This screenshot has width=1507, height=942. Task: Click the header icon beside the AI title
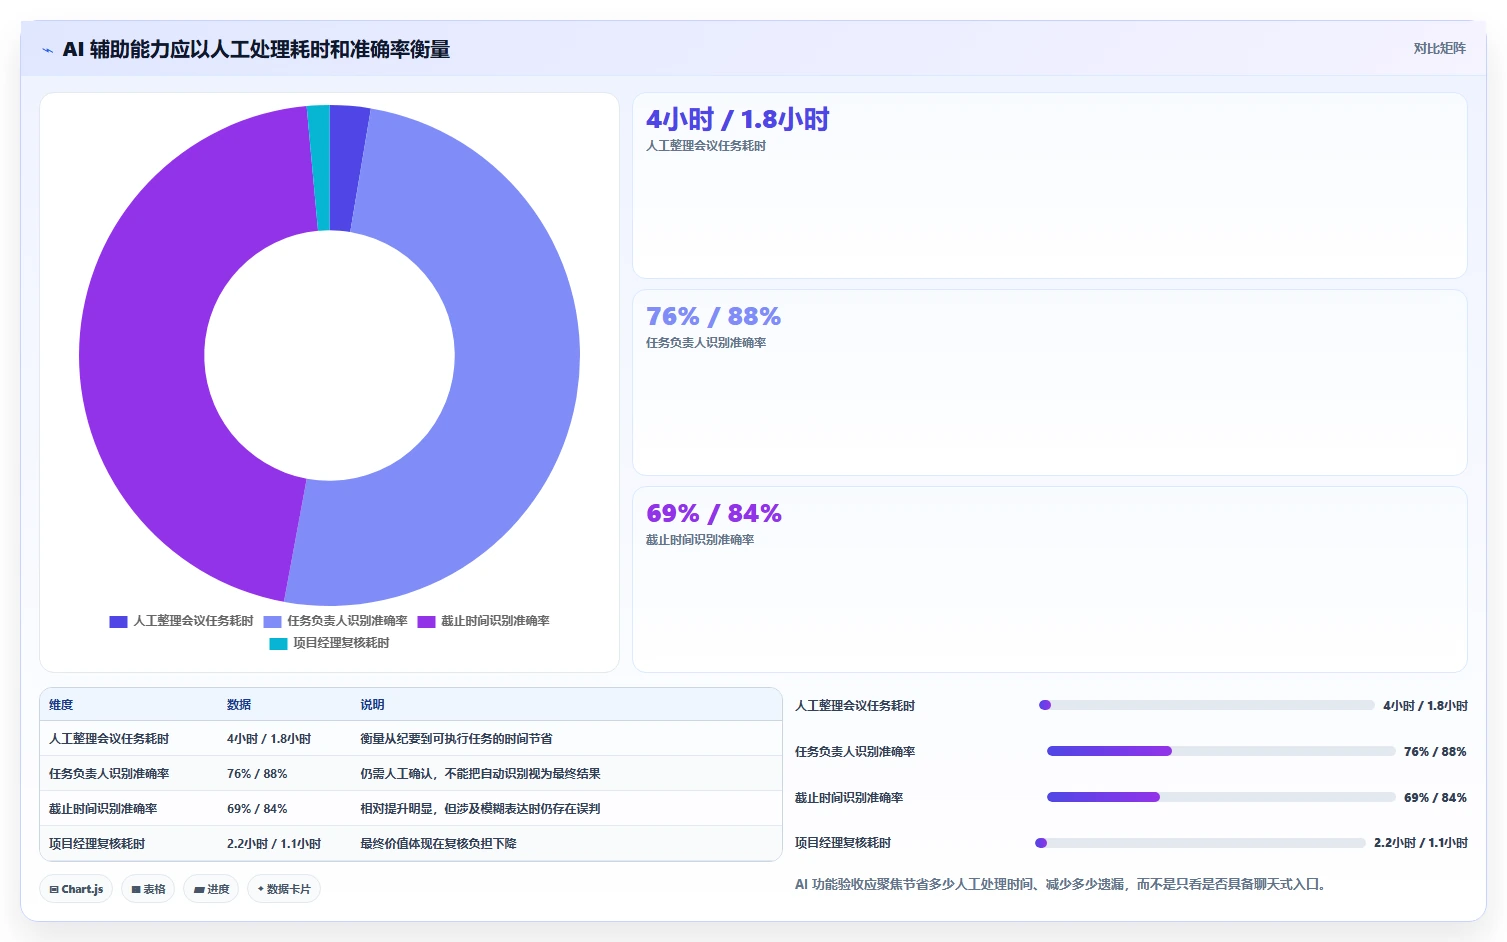click(47, 49)
